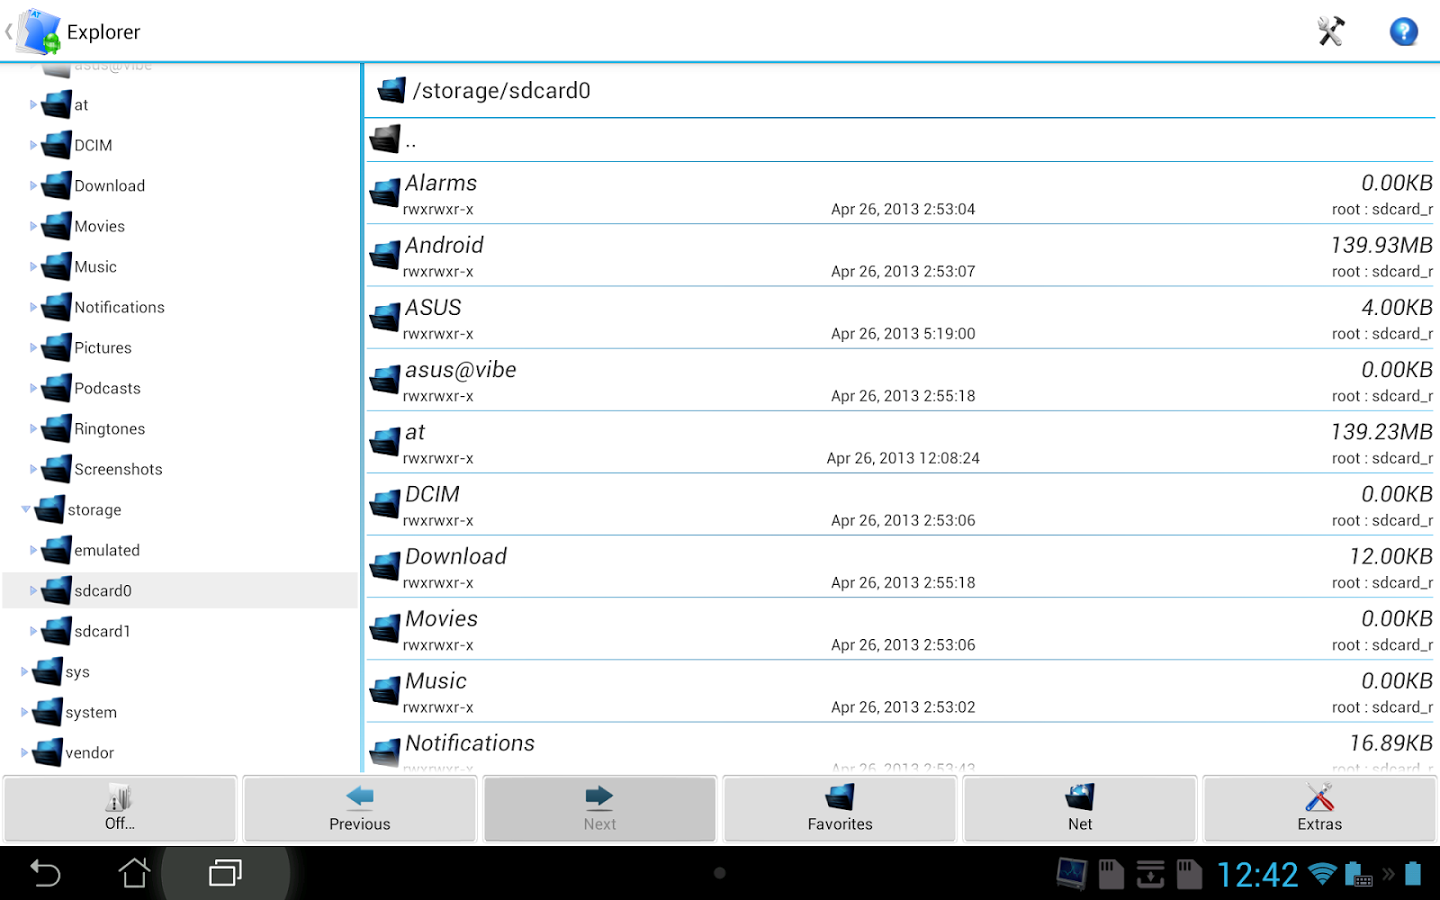This screenshot has height=900, width=1440.
Task: Click the vendor folder icon in tree
Action: [x=48, y=752]
